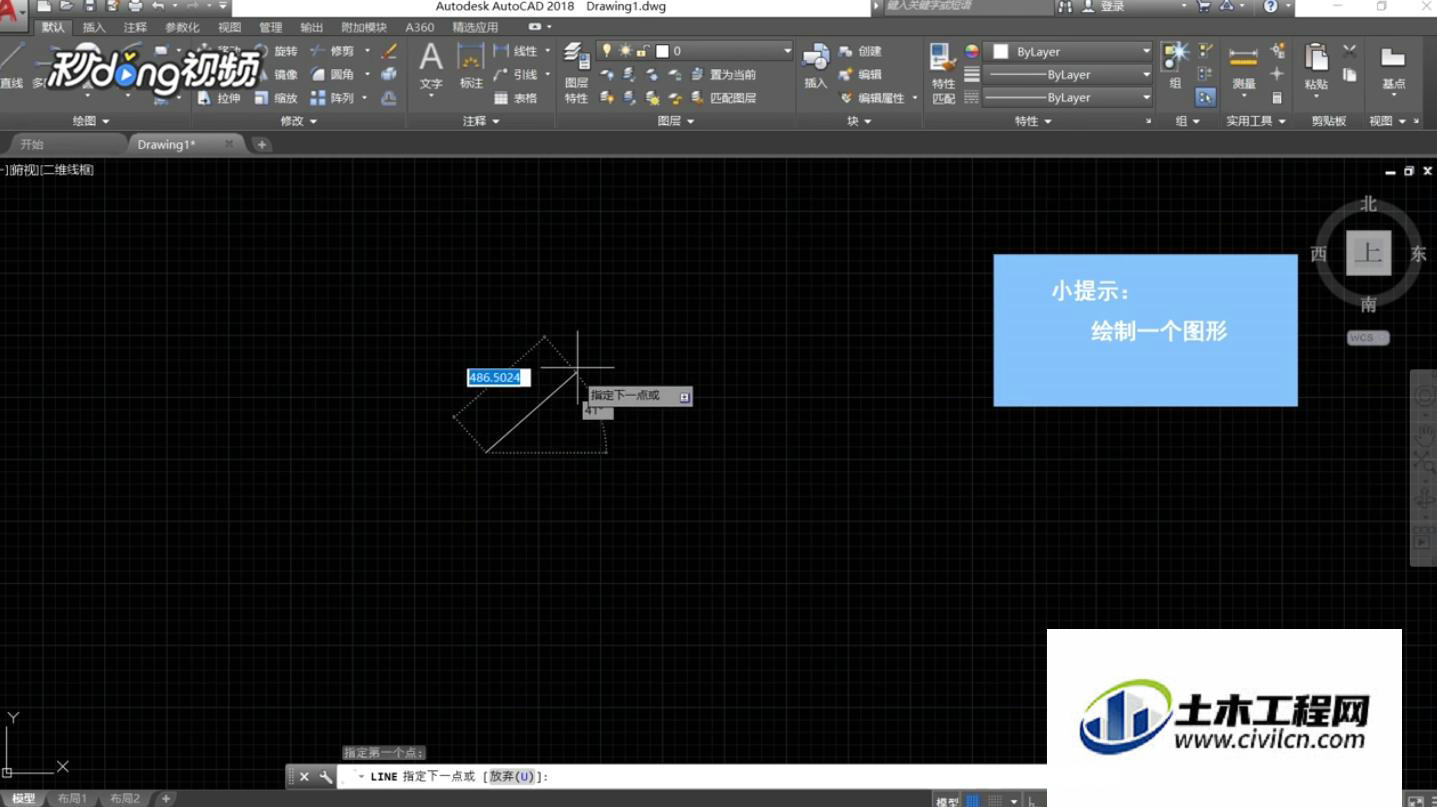Screen dimensions: 1437x807
Task: Toggle grid display in the status bar
Action: click(973, 801)
